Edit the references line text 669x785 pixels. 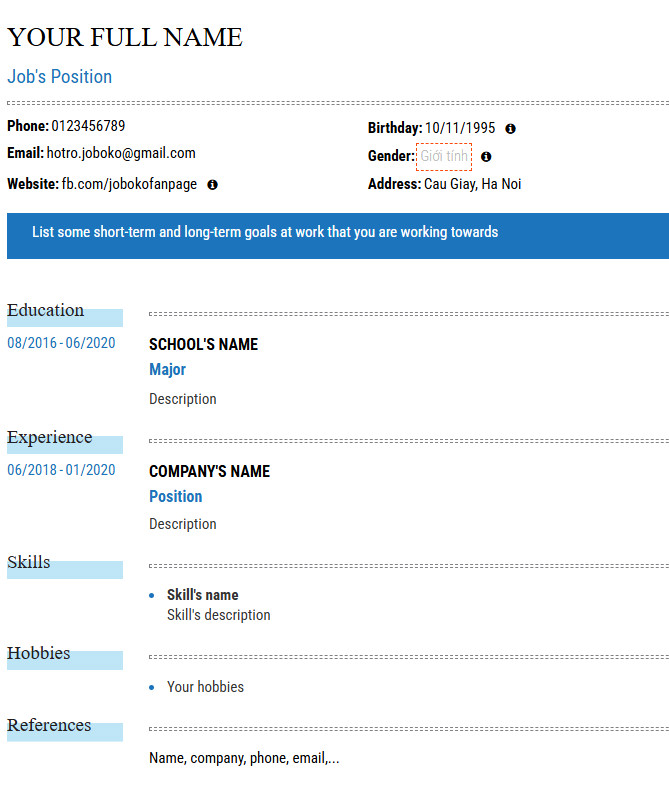tap(244, 758)
